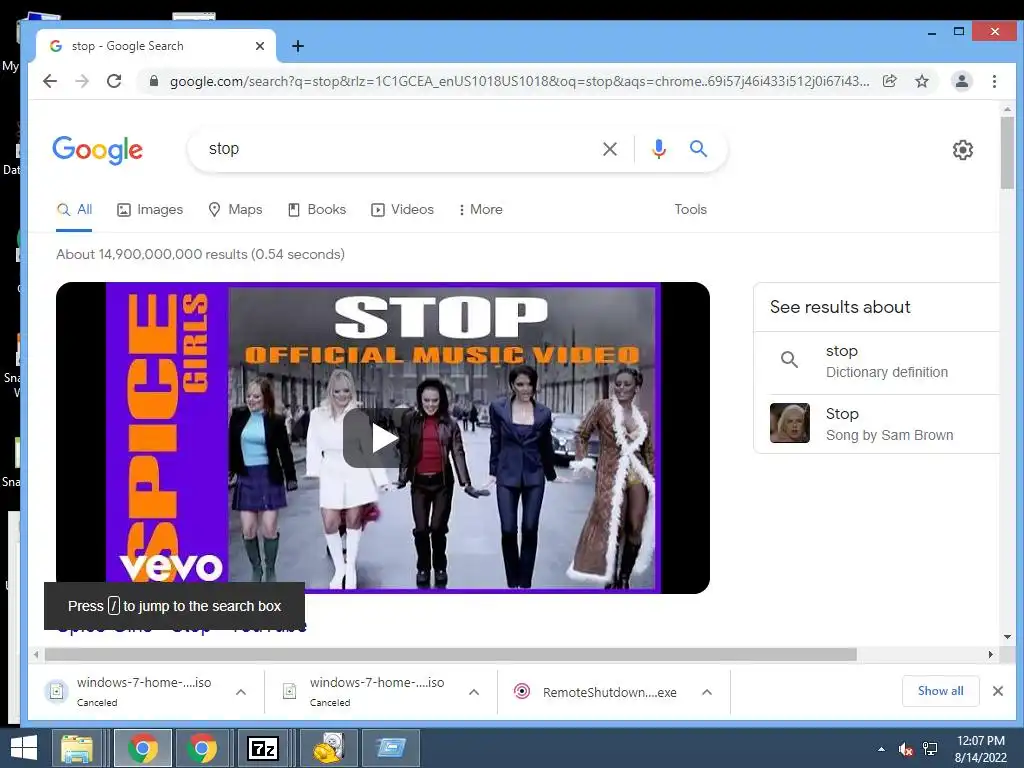Select the All results tab
The height and width of the screenshot is (768, 1024).
74,210
